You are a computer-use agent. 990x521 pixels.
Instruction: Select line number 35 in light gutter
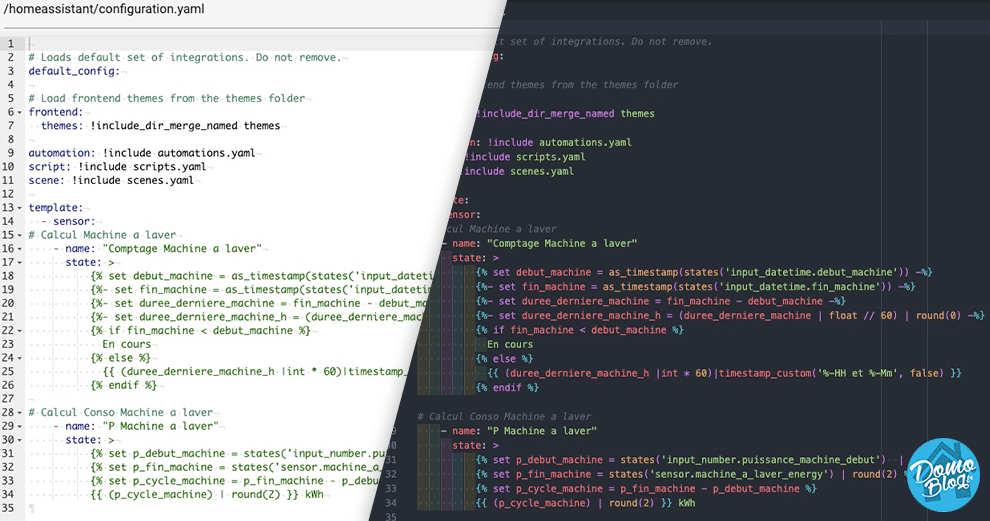pyautogui.click(x=8, y=508)
